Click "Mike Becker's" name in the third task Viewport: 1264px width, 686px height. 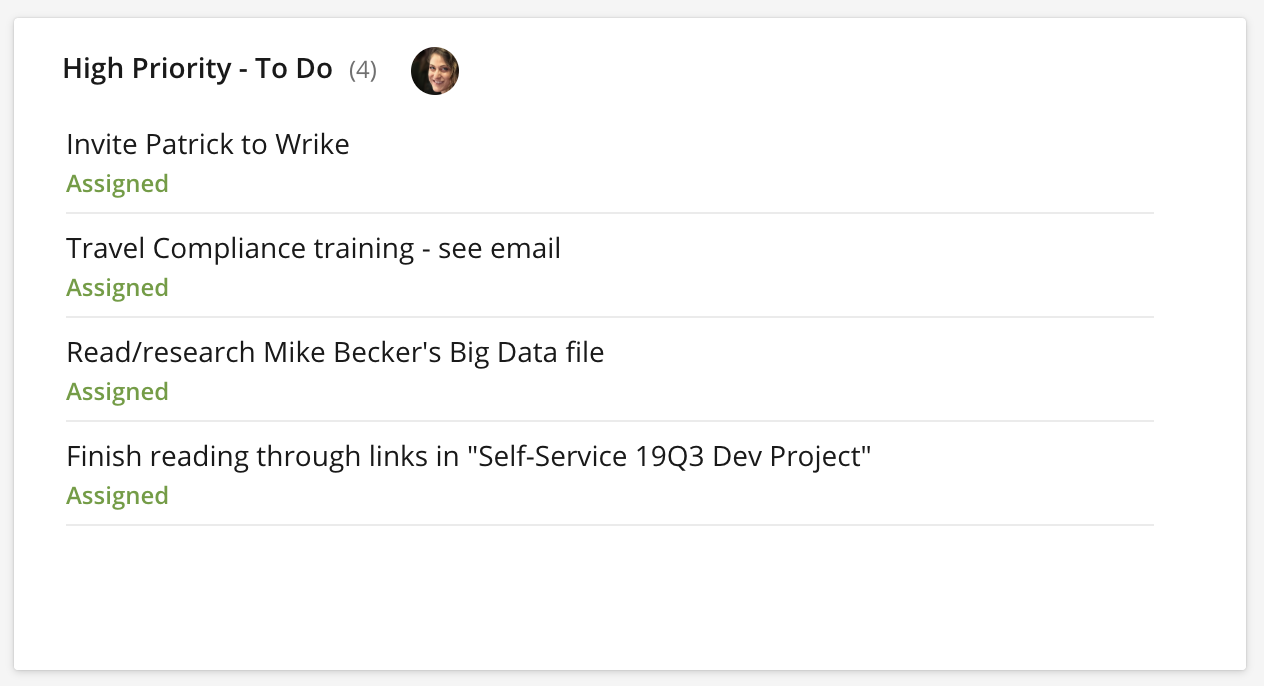[352, 353]
